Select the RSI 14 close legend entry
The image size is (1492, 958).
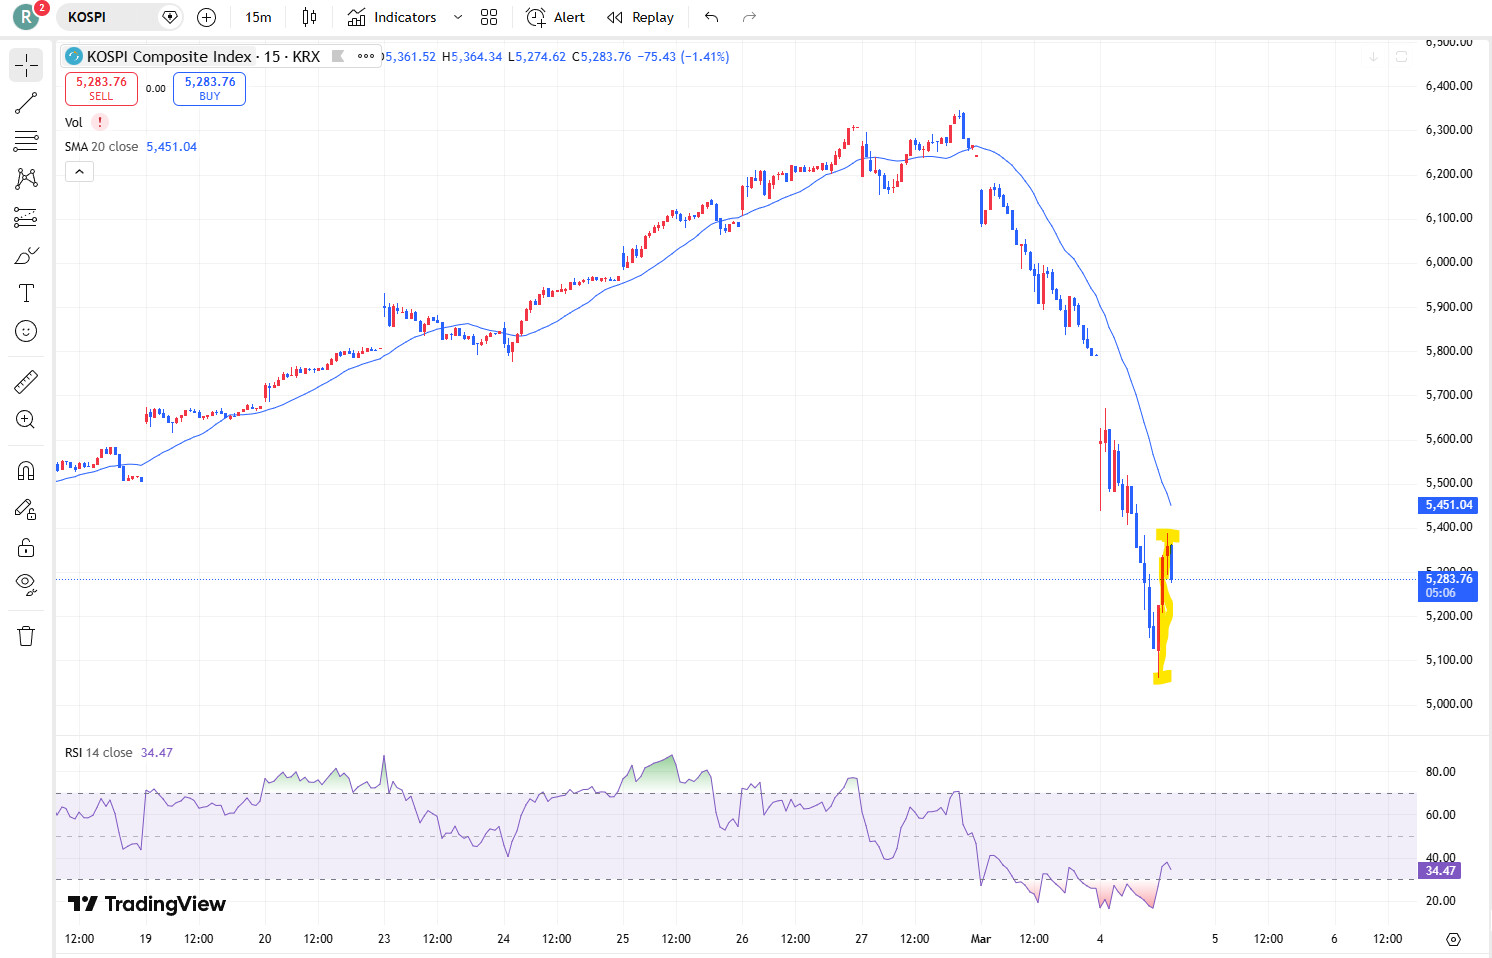[x=99, y=753]
